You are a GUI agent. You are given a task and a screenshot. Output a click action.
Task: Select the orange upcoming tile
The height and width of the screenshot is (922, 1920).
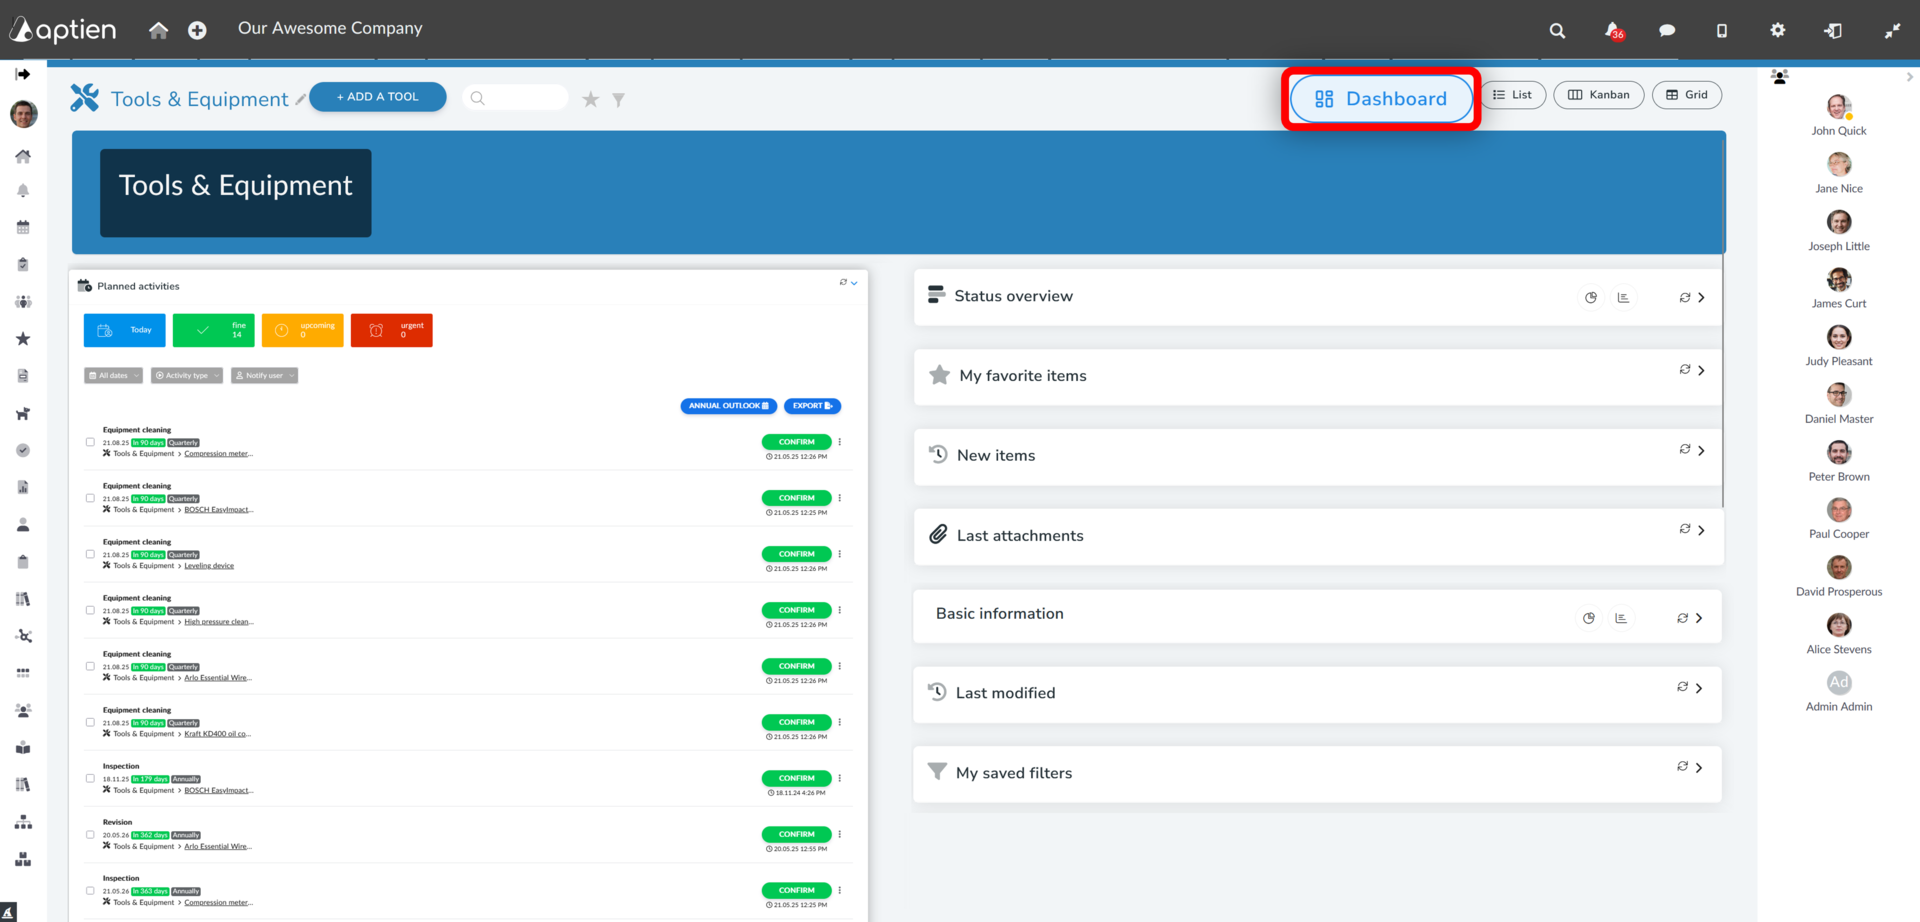point(303,330)
